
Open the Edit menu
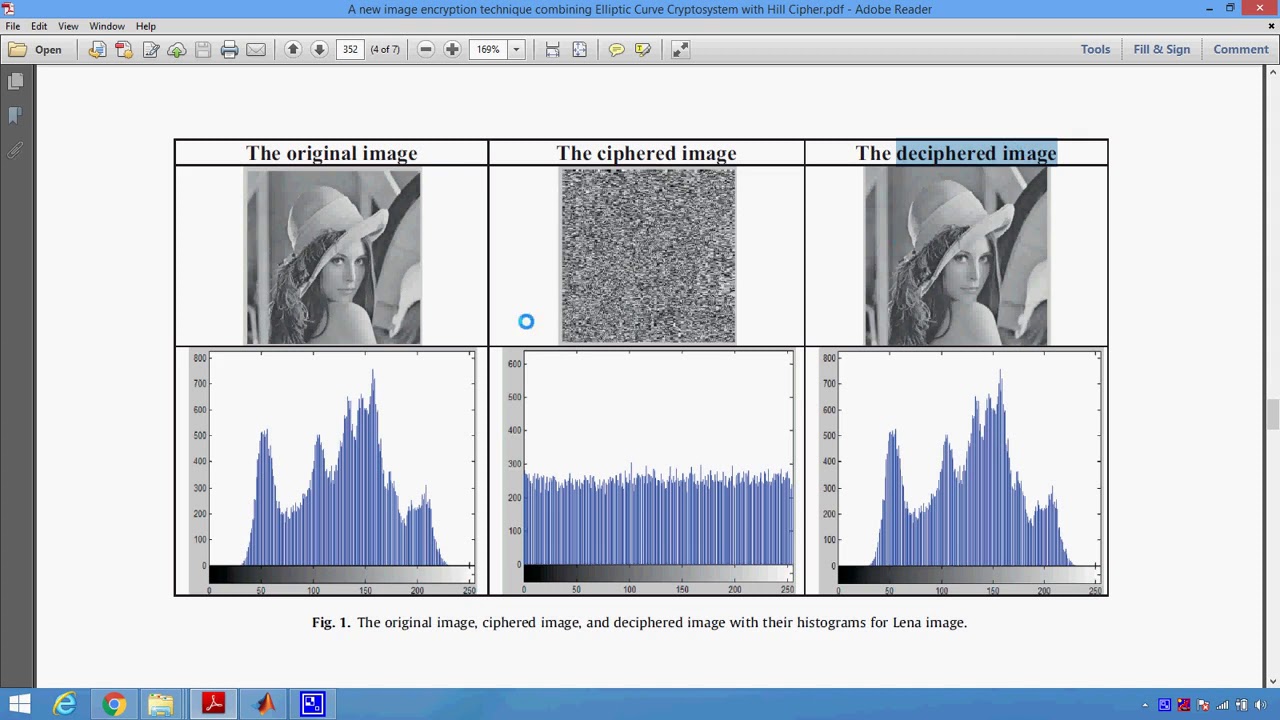[x=39, y=26]
